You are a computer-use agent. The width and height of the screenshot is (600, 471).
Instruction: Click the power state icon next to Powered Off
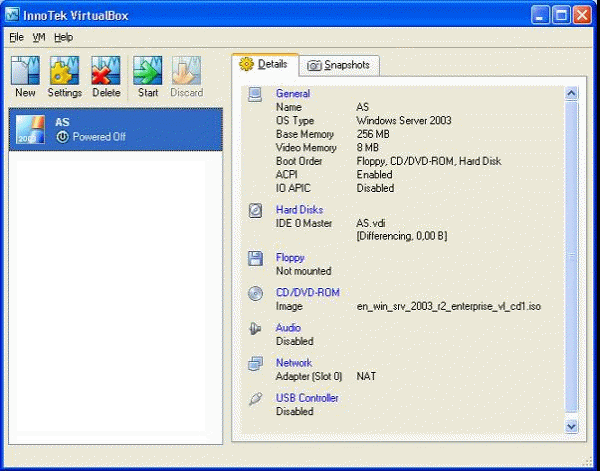pos(62,137)
